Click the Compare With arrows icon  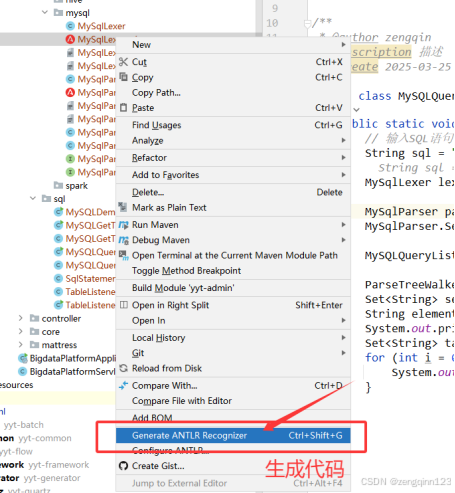coord(124,385)
